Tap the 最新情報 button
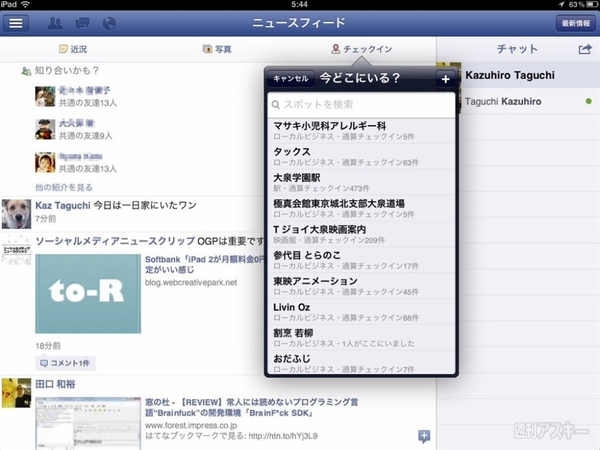Screen dimensions: 600x450 tap(576, 23)
